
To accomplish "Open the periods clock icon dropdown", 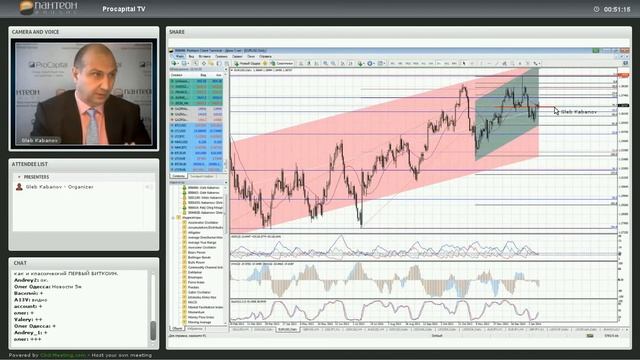I will [371, 63].
